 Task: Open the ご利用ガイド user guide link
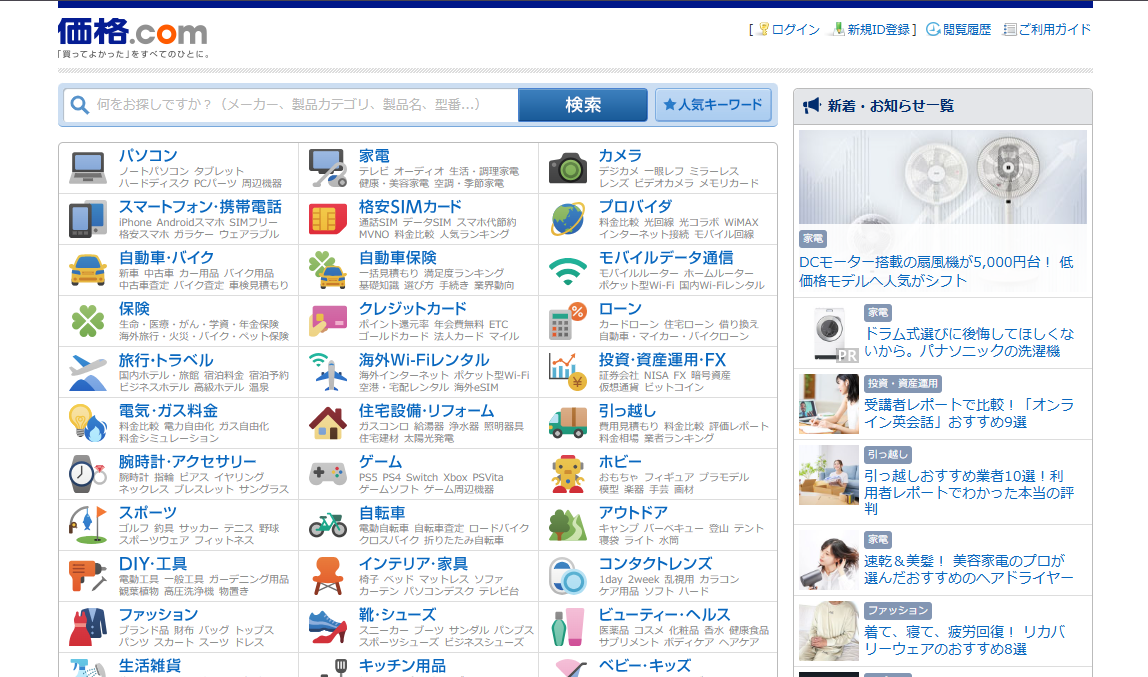point(1054,30)
